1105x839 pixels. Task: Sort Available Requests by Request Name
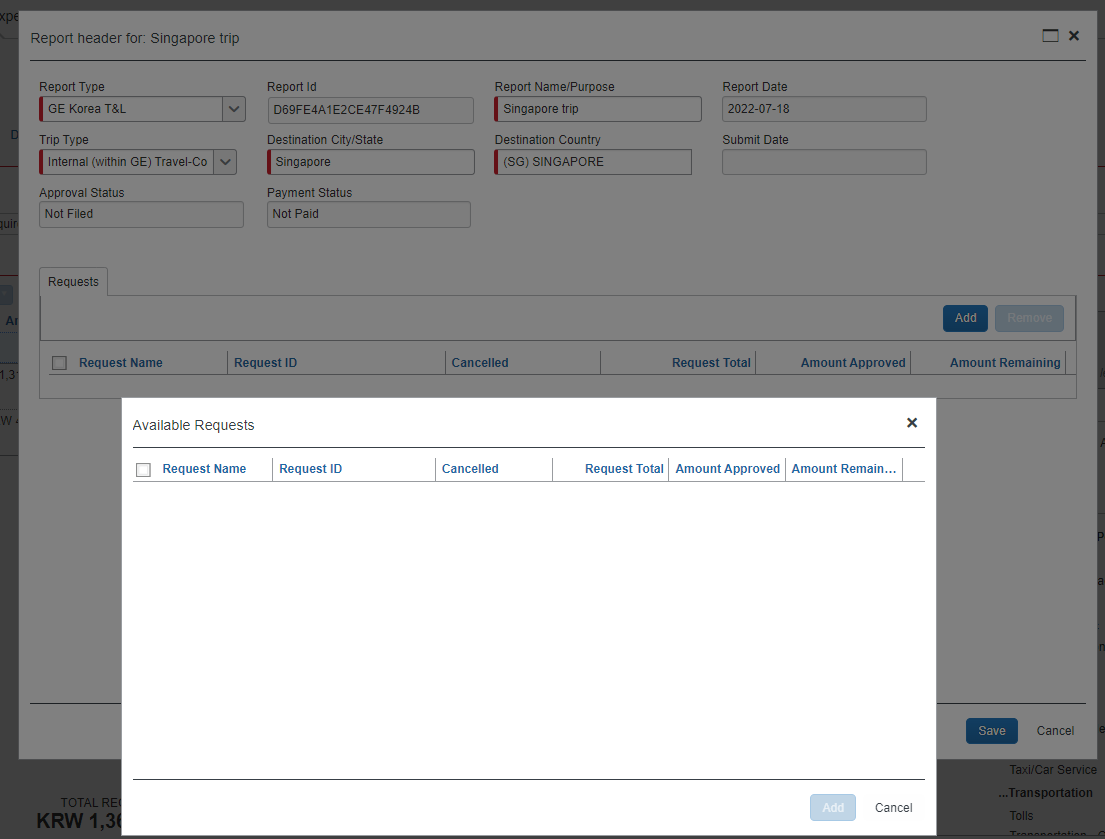pos(204,469)
